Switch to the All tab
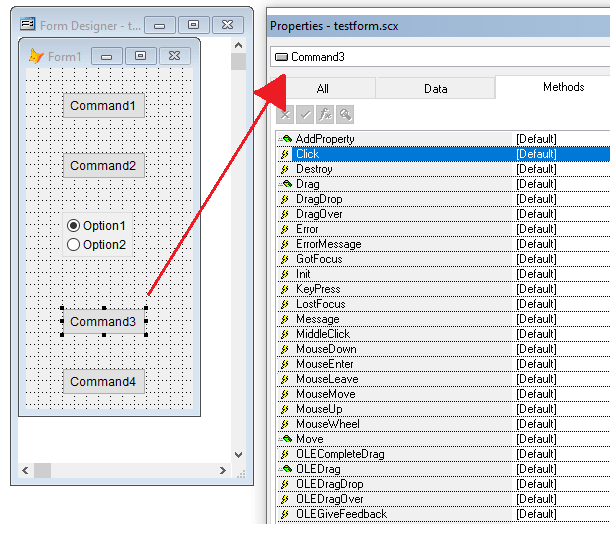This screenshot has width=610, height=544. 323,89
